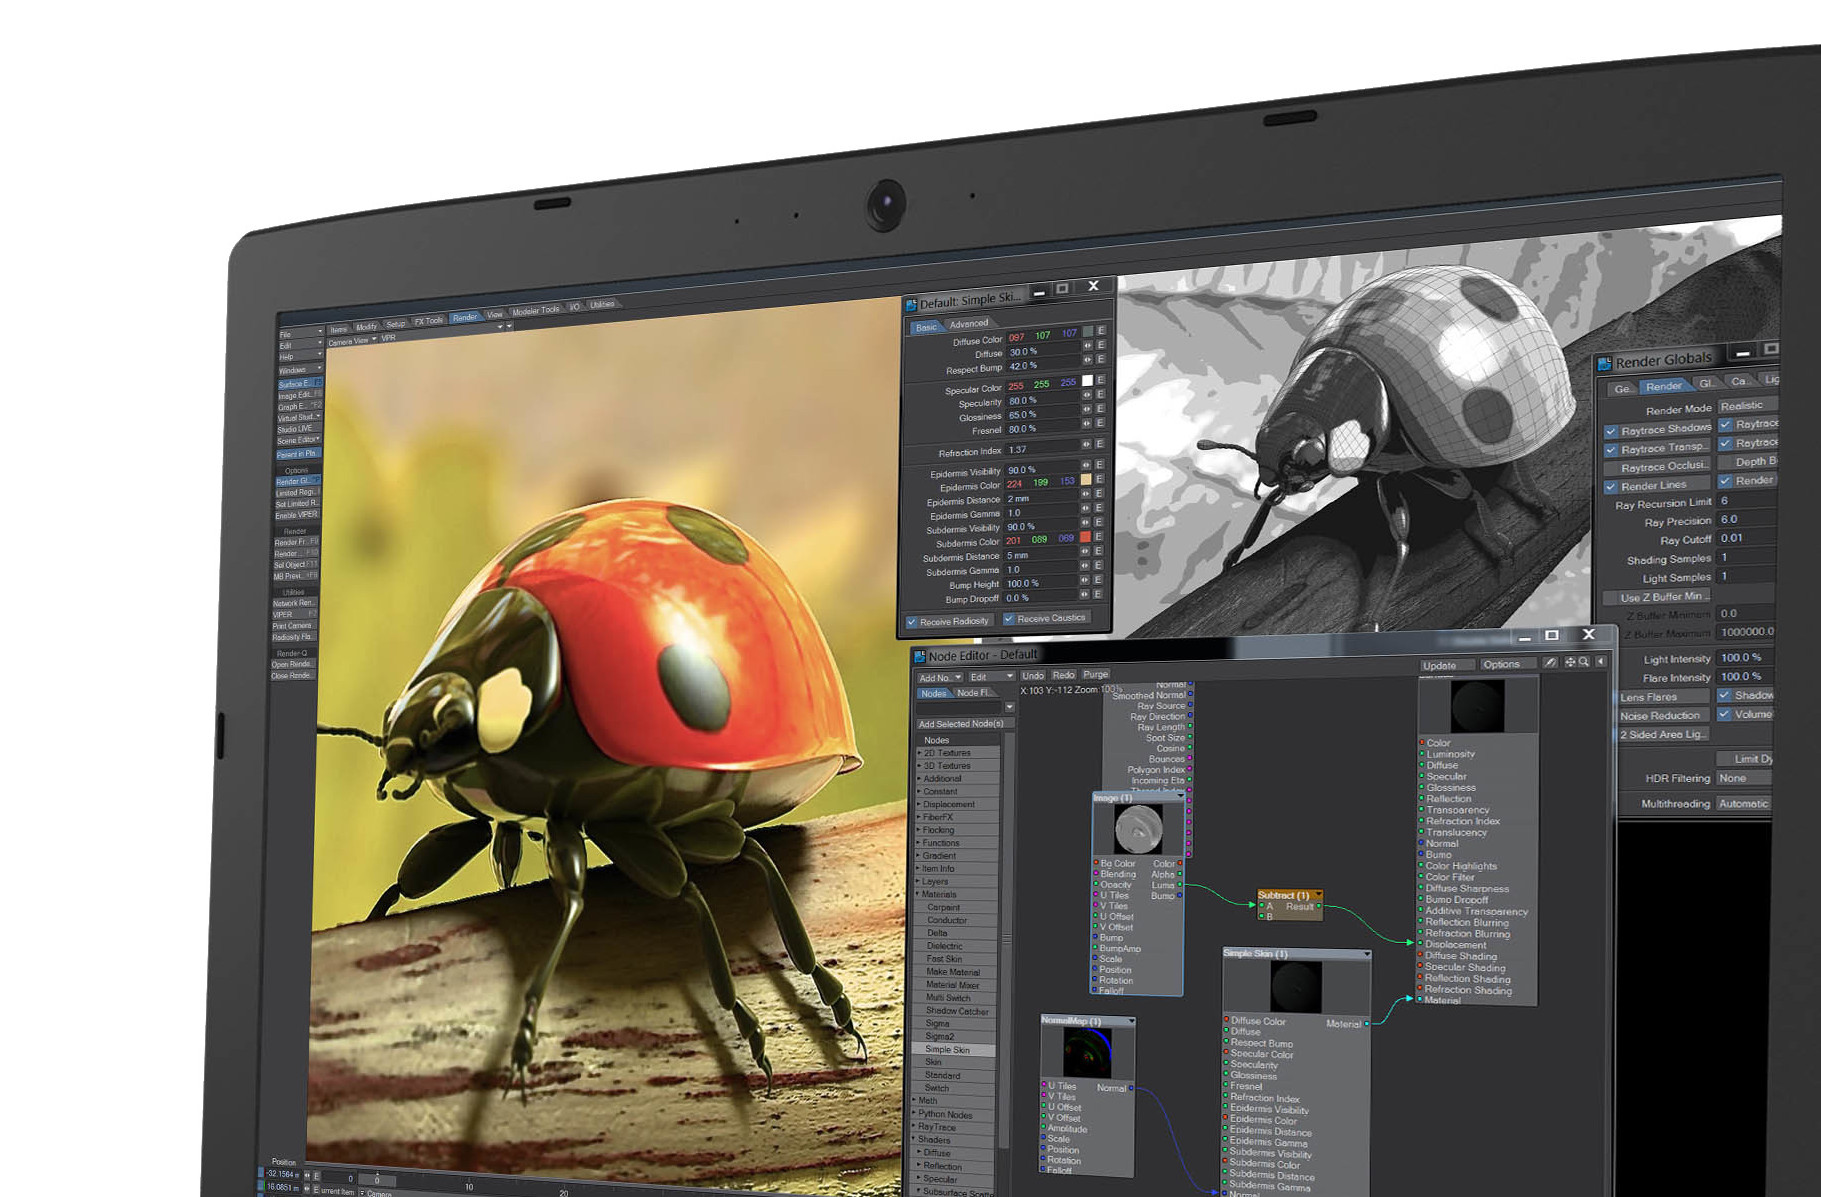Click the Luma output dot on Image node
Viewport: 1821px width, 1197px height.
point(1181,885)
